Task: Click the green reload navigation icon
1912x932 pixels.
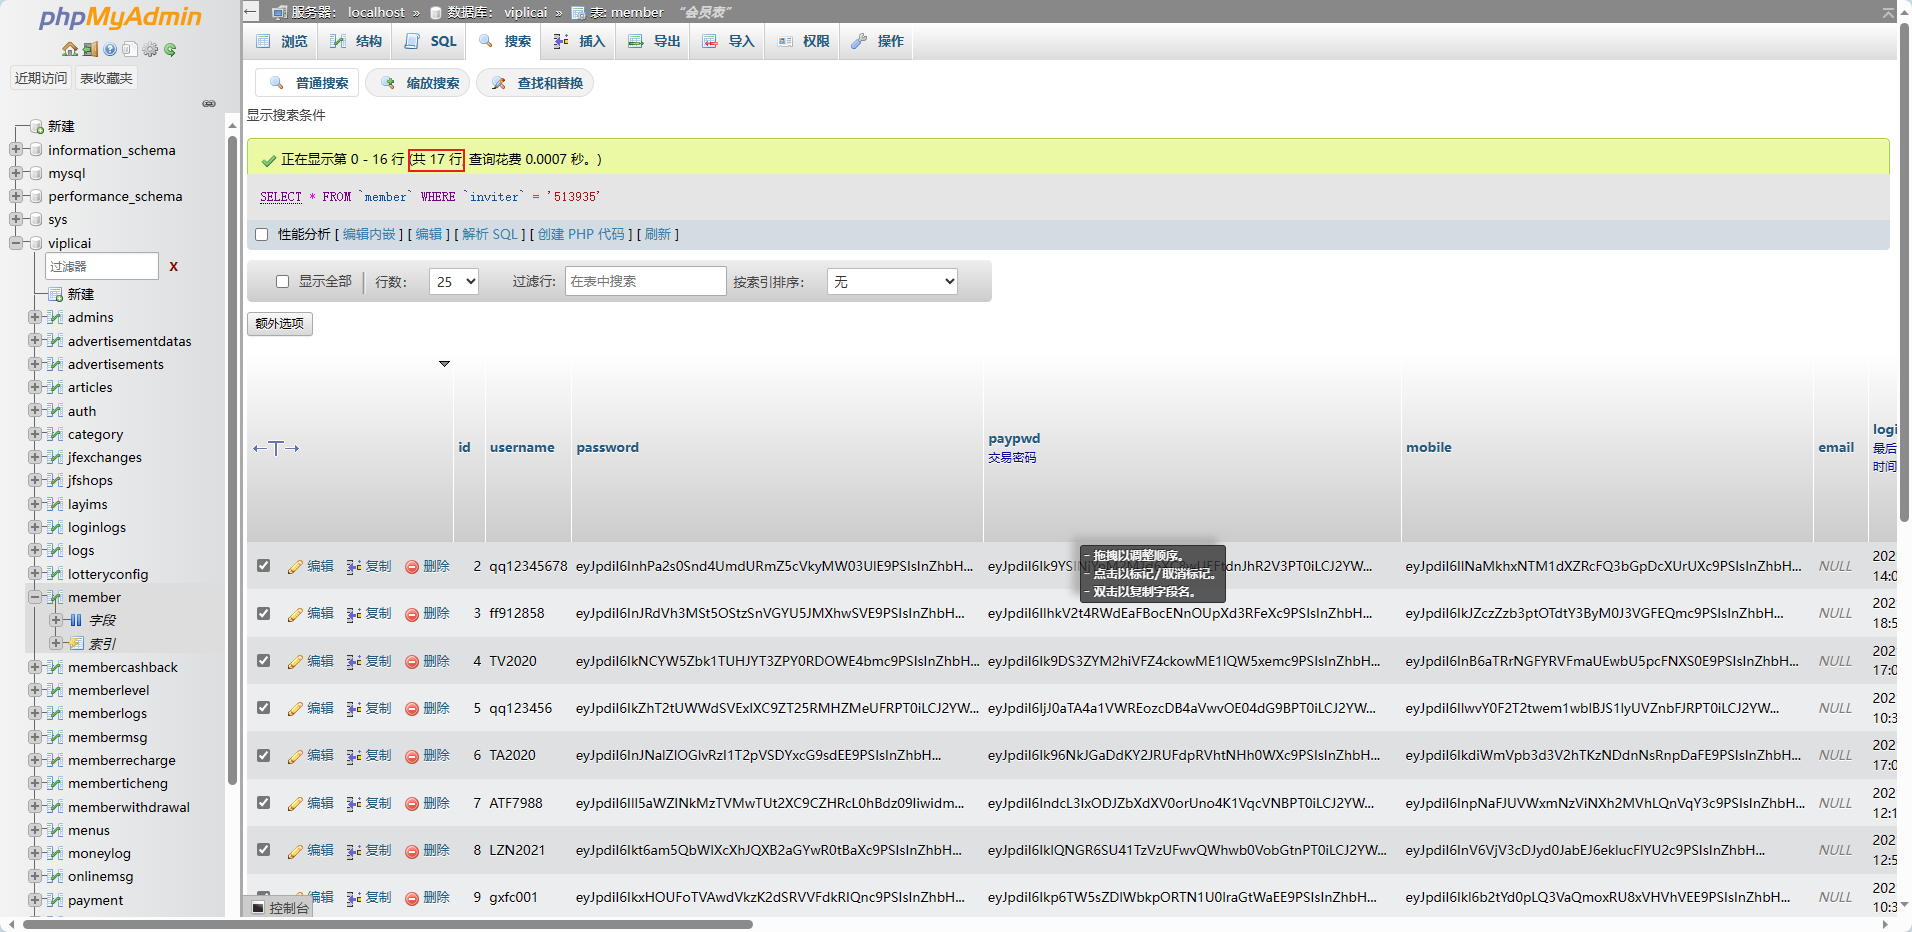Action: 170,49
